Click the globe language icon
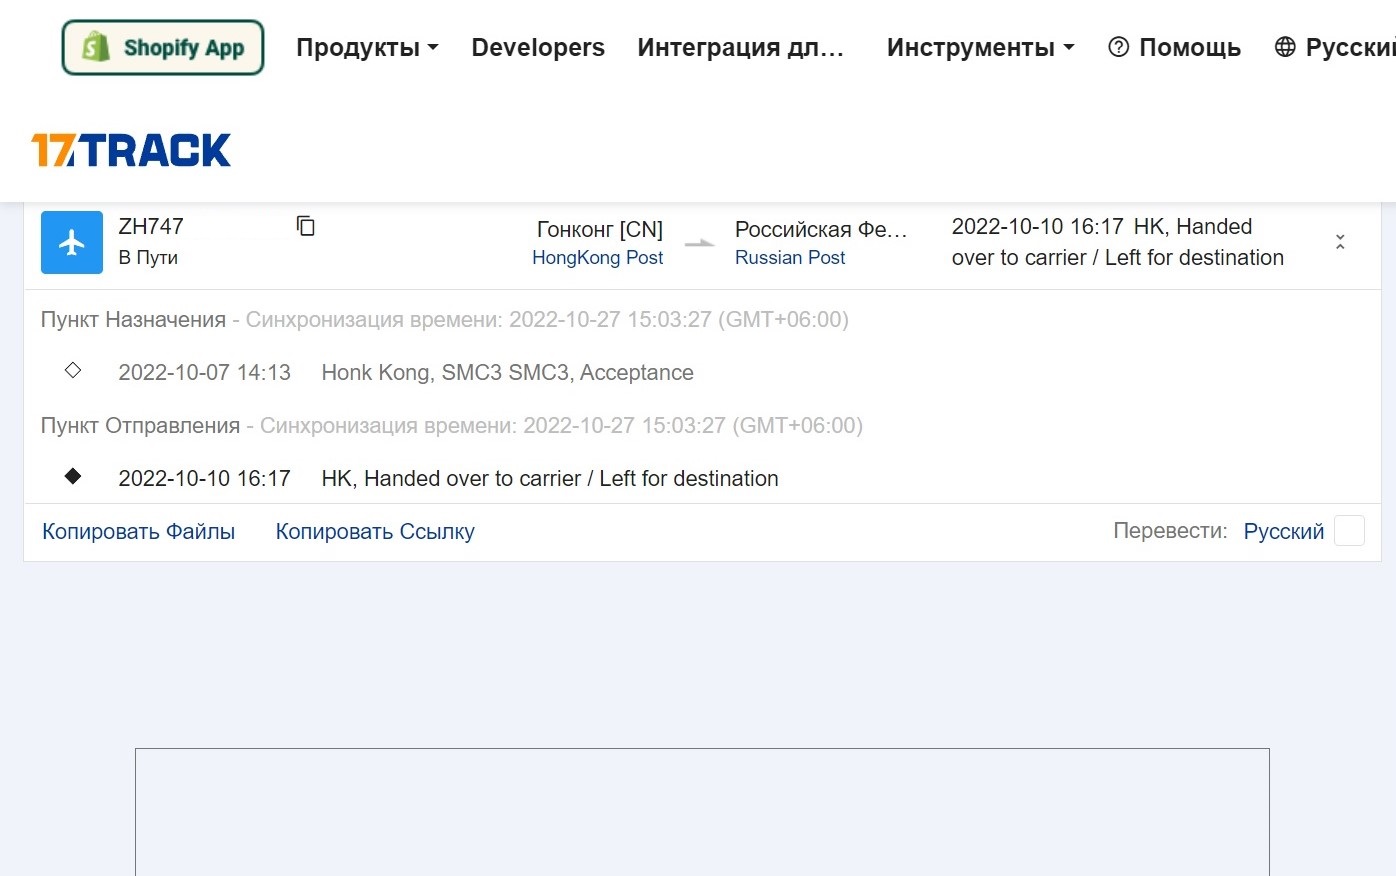 tap(1285, 47)
